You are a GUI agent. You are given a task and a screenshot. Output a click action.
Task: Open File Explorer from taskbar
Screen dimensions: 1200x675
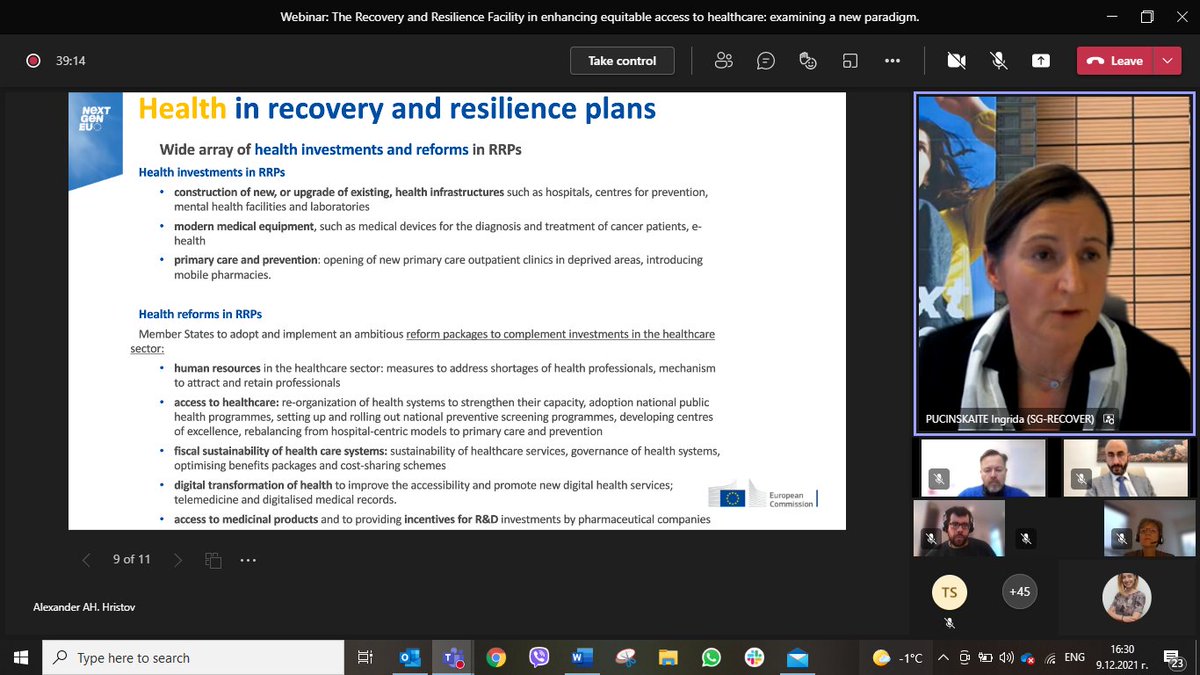point(668,657)
